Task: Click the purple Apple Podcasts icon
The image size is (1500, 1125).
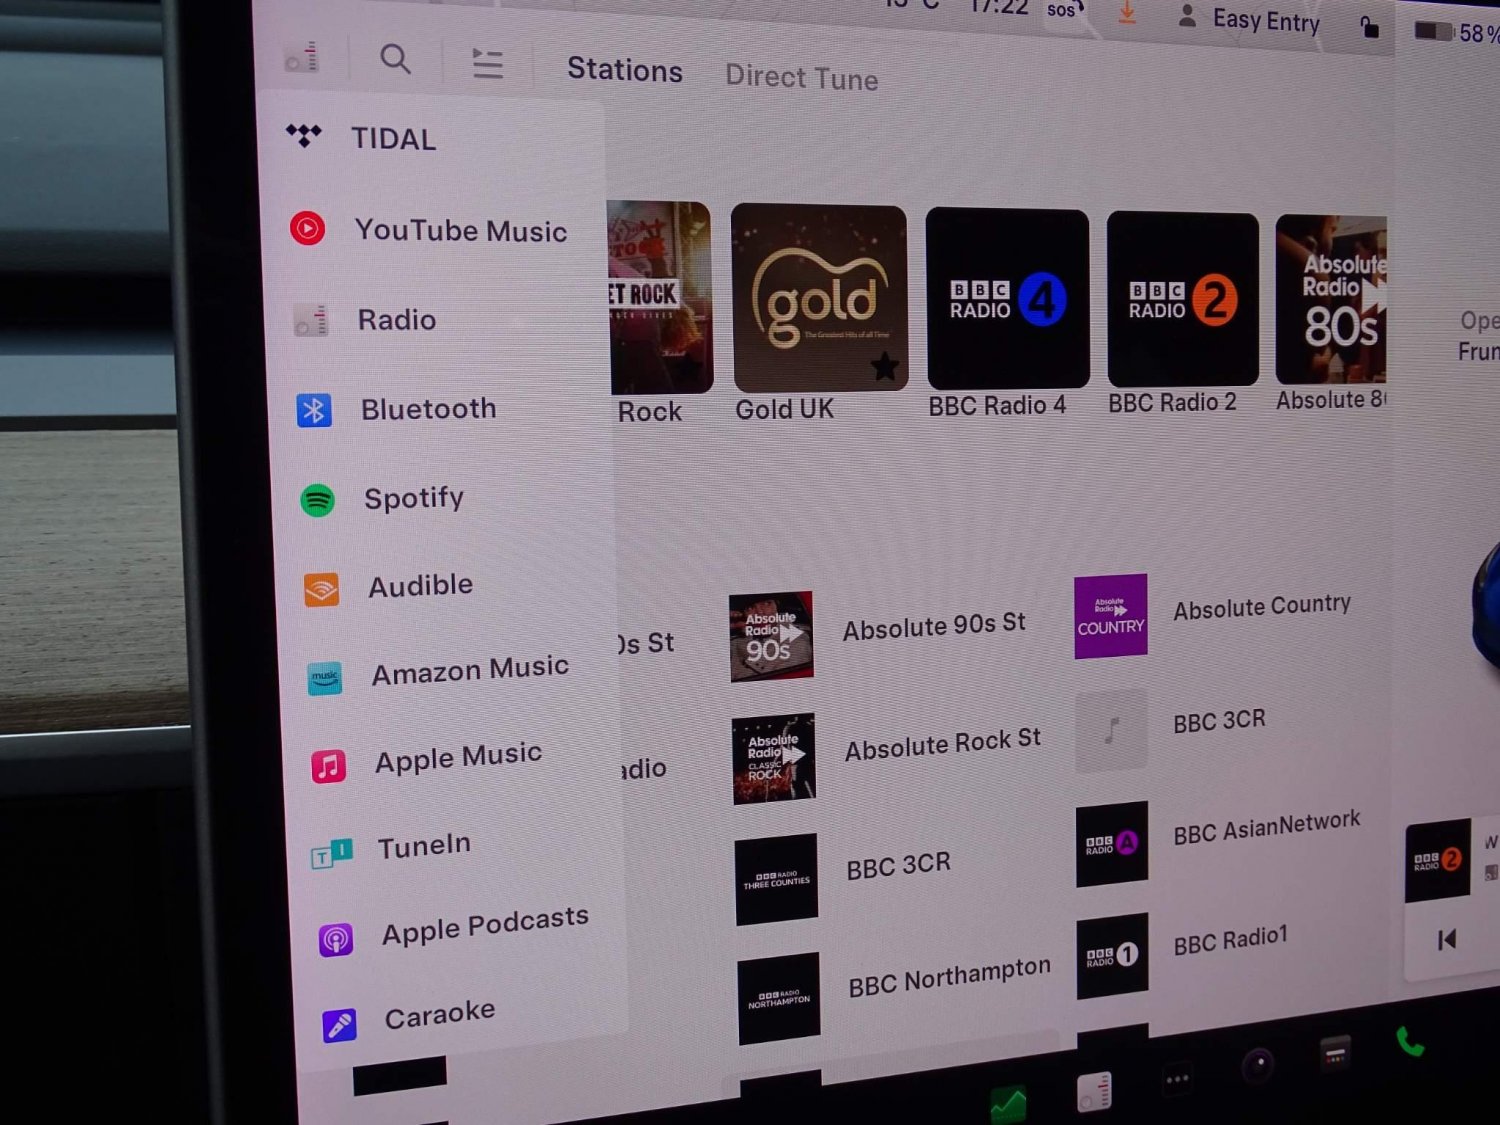Action: [x=336, y=940]
